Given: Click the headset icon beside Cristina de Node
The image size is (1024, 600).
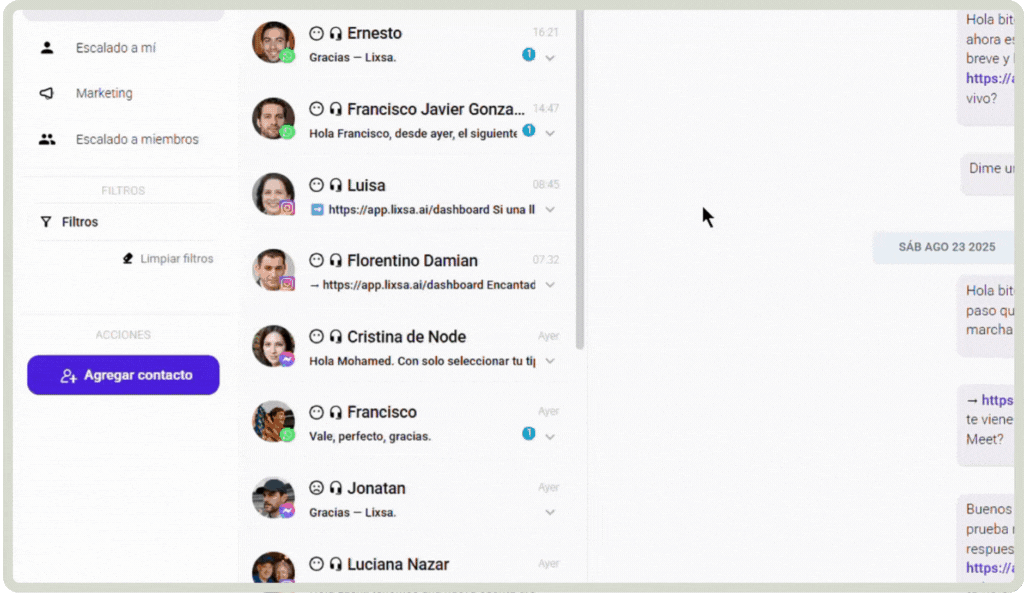Looking at the screenshot, I should coord(336,337).
